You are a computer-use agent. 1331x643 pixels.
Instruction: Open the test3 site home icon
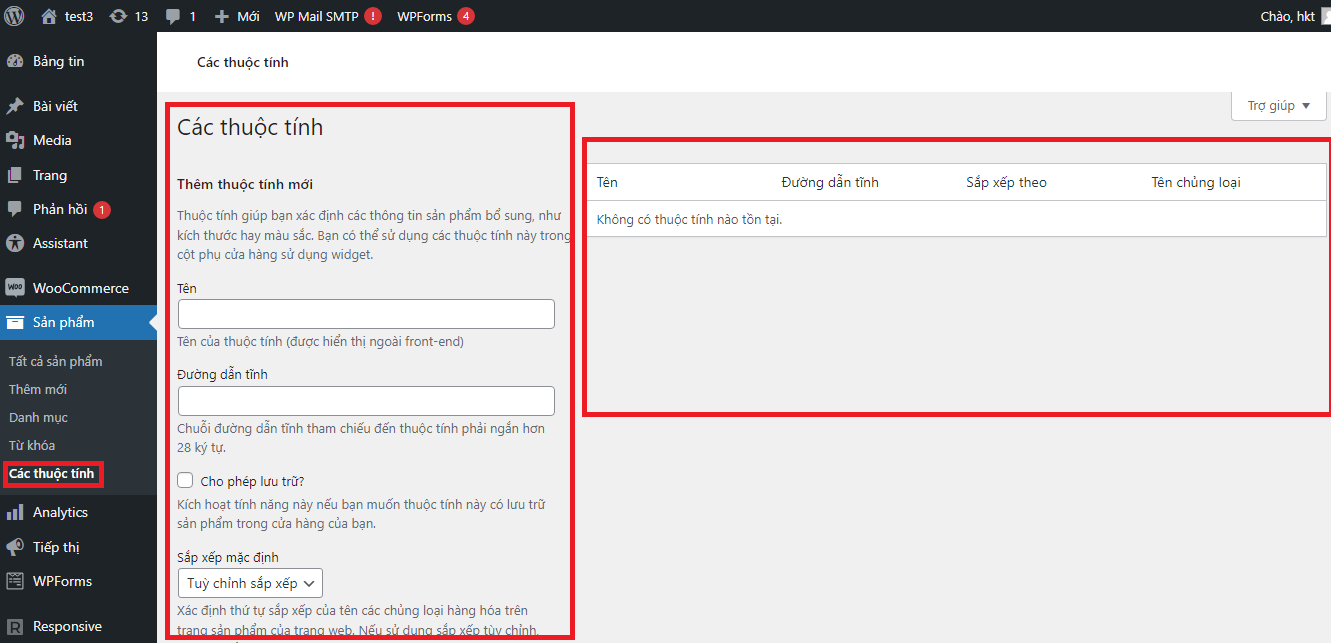pyautogui.click(x=49, y=16)
